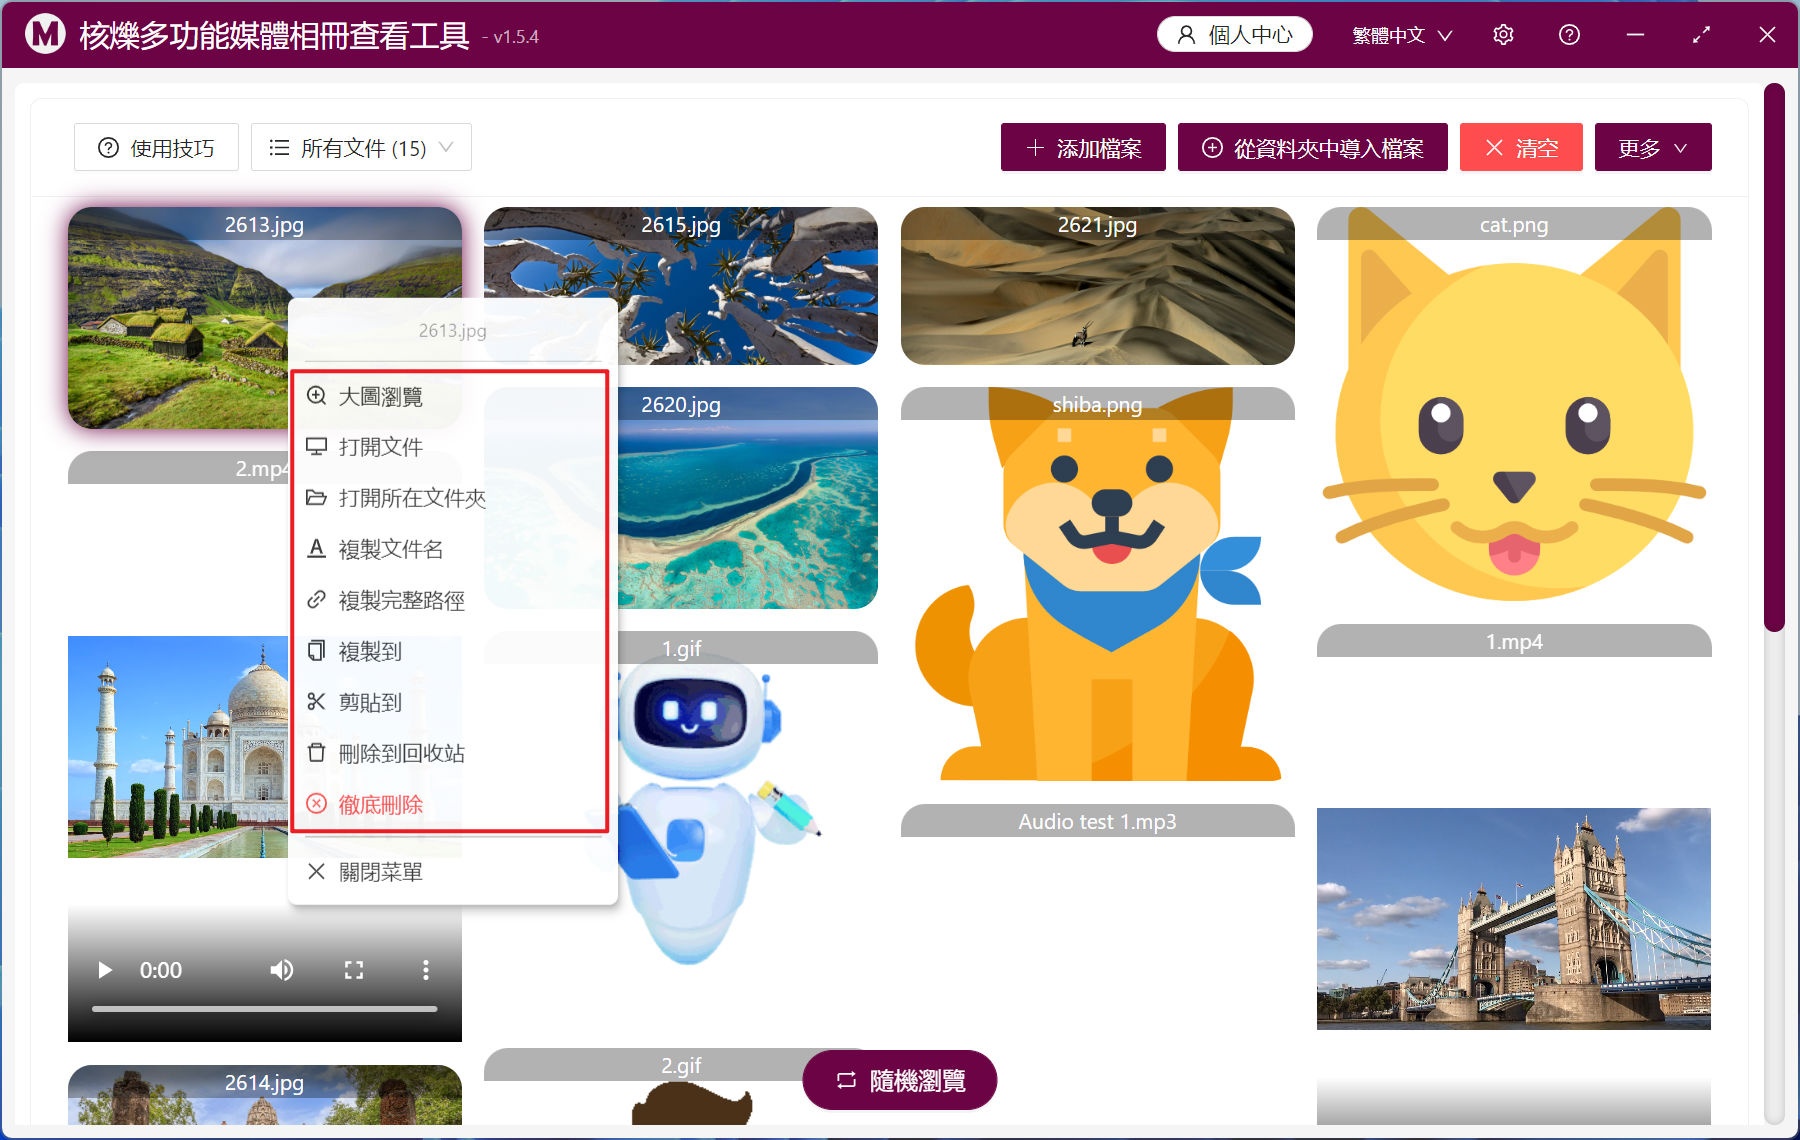Click the window expand arrows icon
The image size is (1800, 1140).
click(1701, 35)
